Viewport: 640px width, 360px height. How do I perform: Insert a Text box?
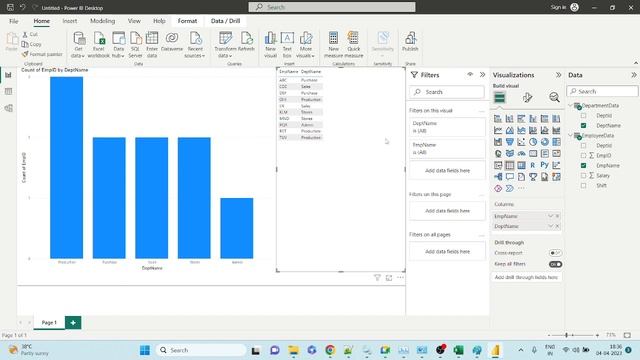287,44
